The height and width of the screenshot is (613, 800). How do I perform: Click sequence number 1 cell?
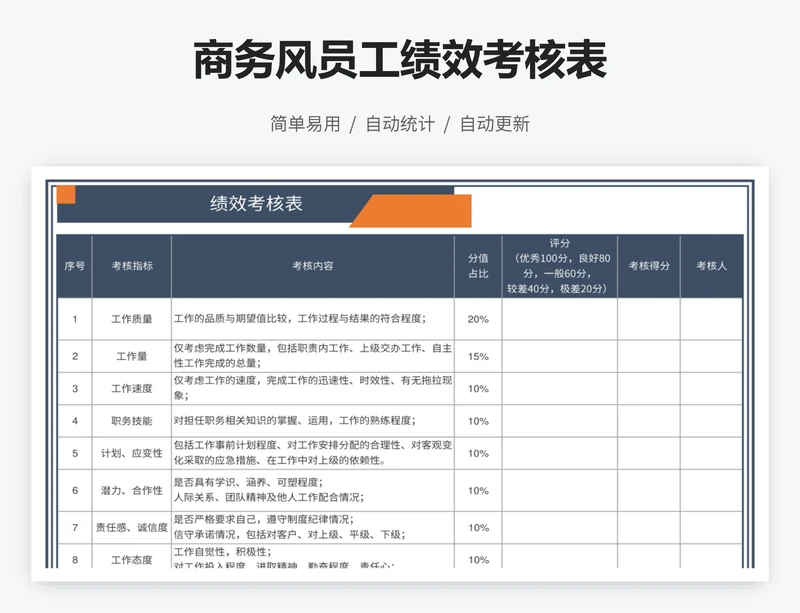tap(74, 319)
